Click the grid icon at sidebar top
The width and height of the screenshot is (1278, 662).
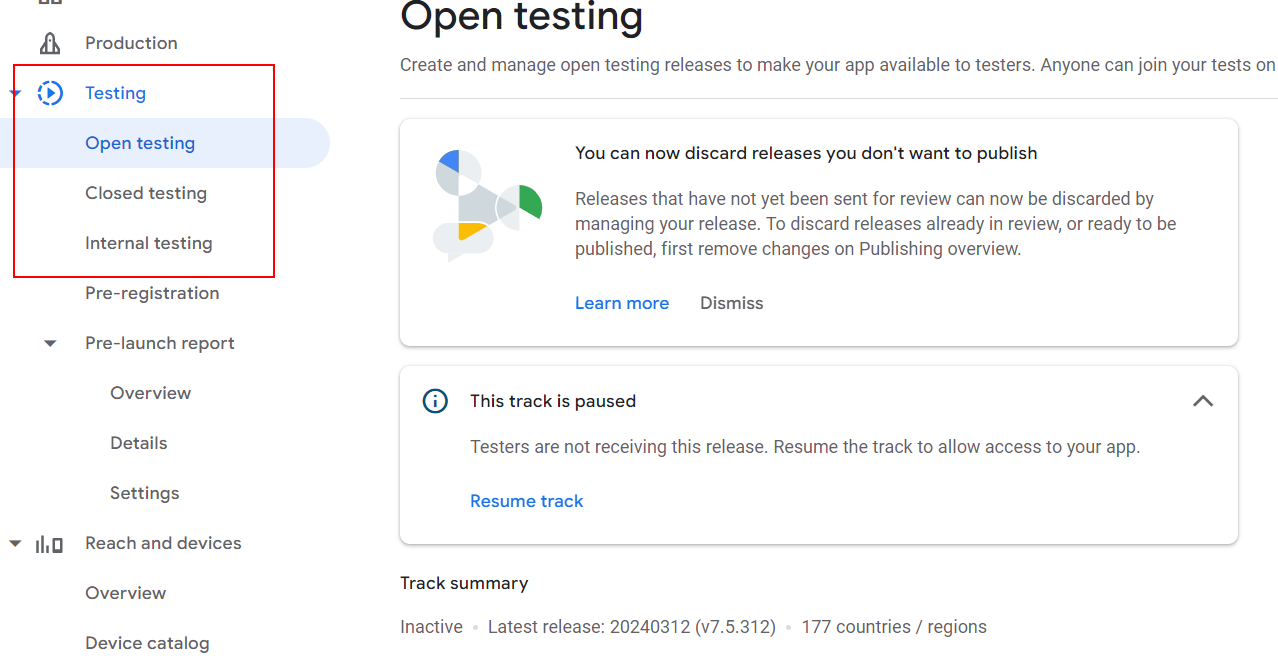point(49,5)
